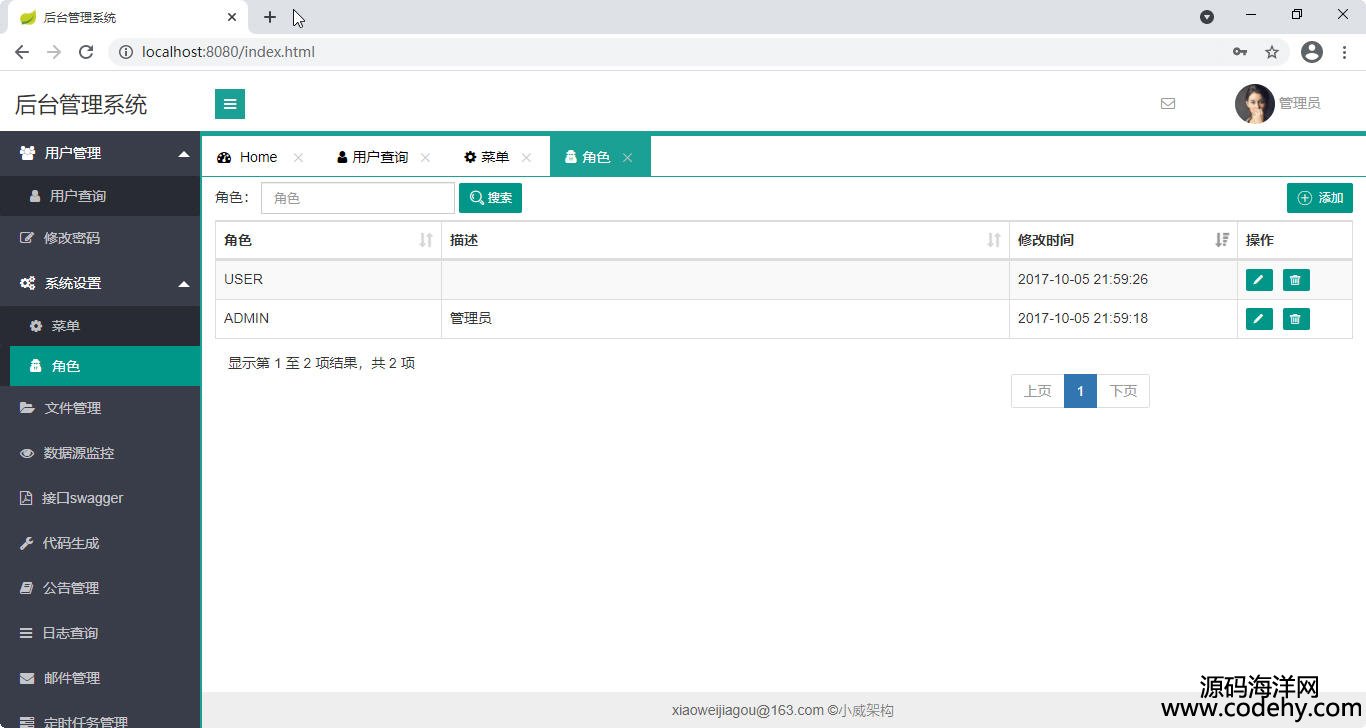Edit the ADMIN role with pencil icon
The height and width of the screenshot is (728, 1366).
pyautogui.click(x=1259, y=319)
